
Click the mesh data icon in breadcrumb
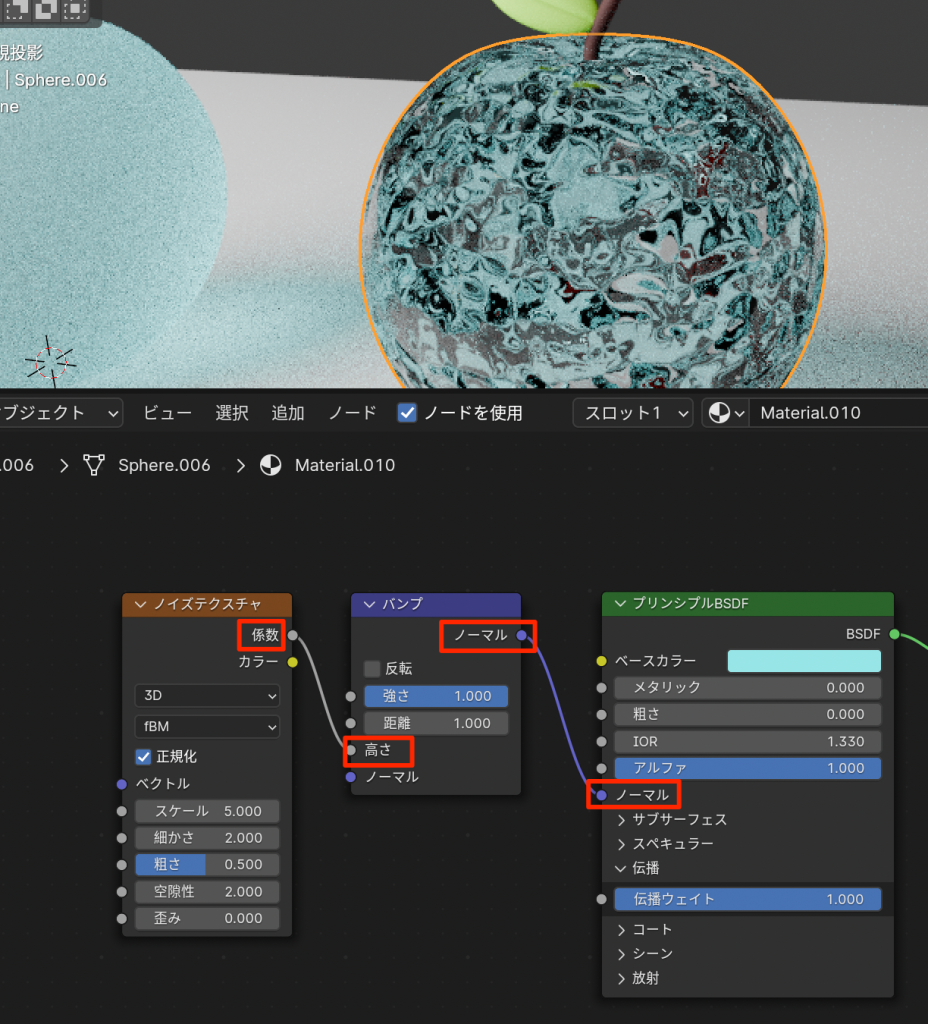click(x=94, y=465)
